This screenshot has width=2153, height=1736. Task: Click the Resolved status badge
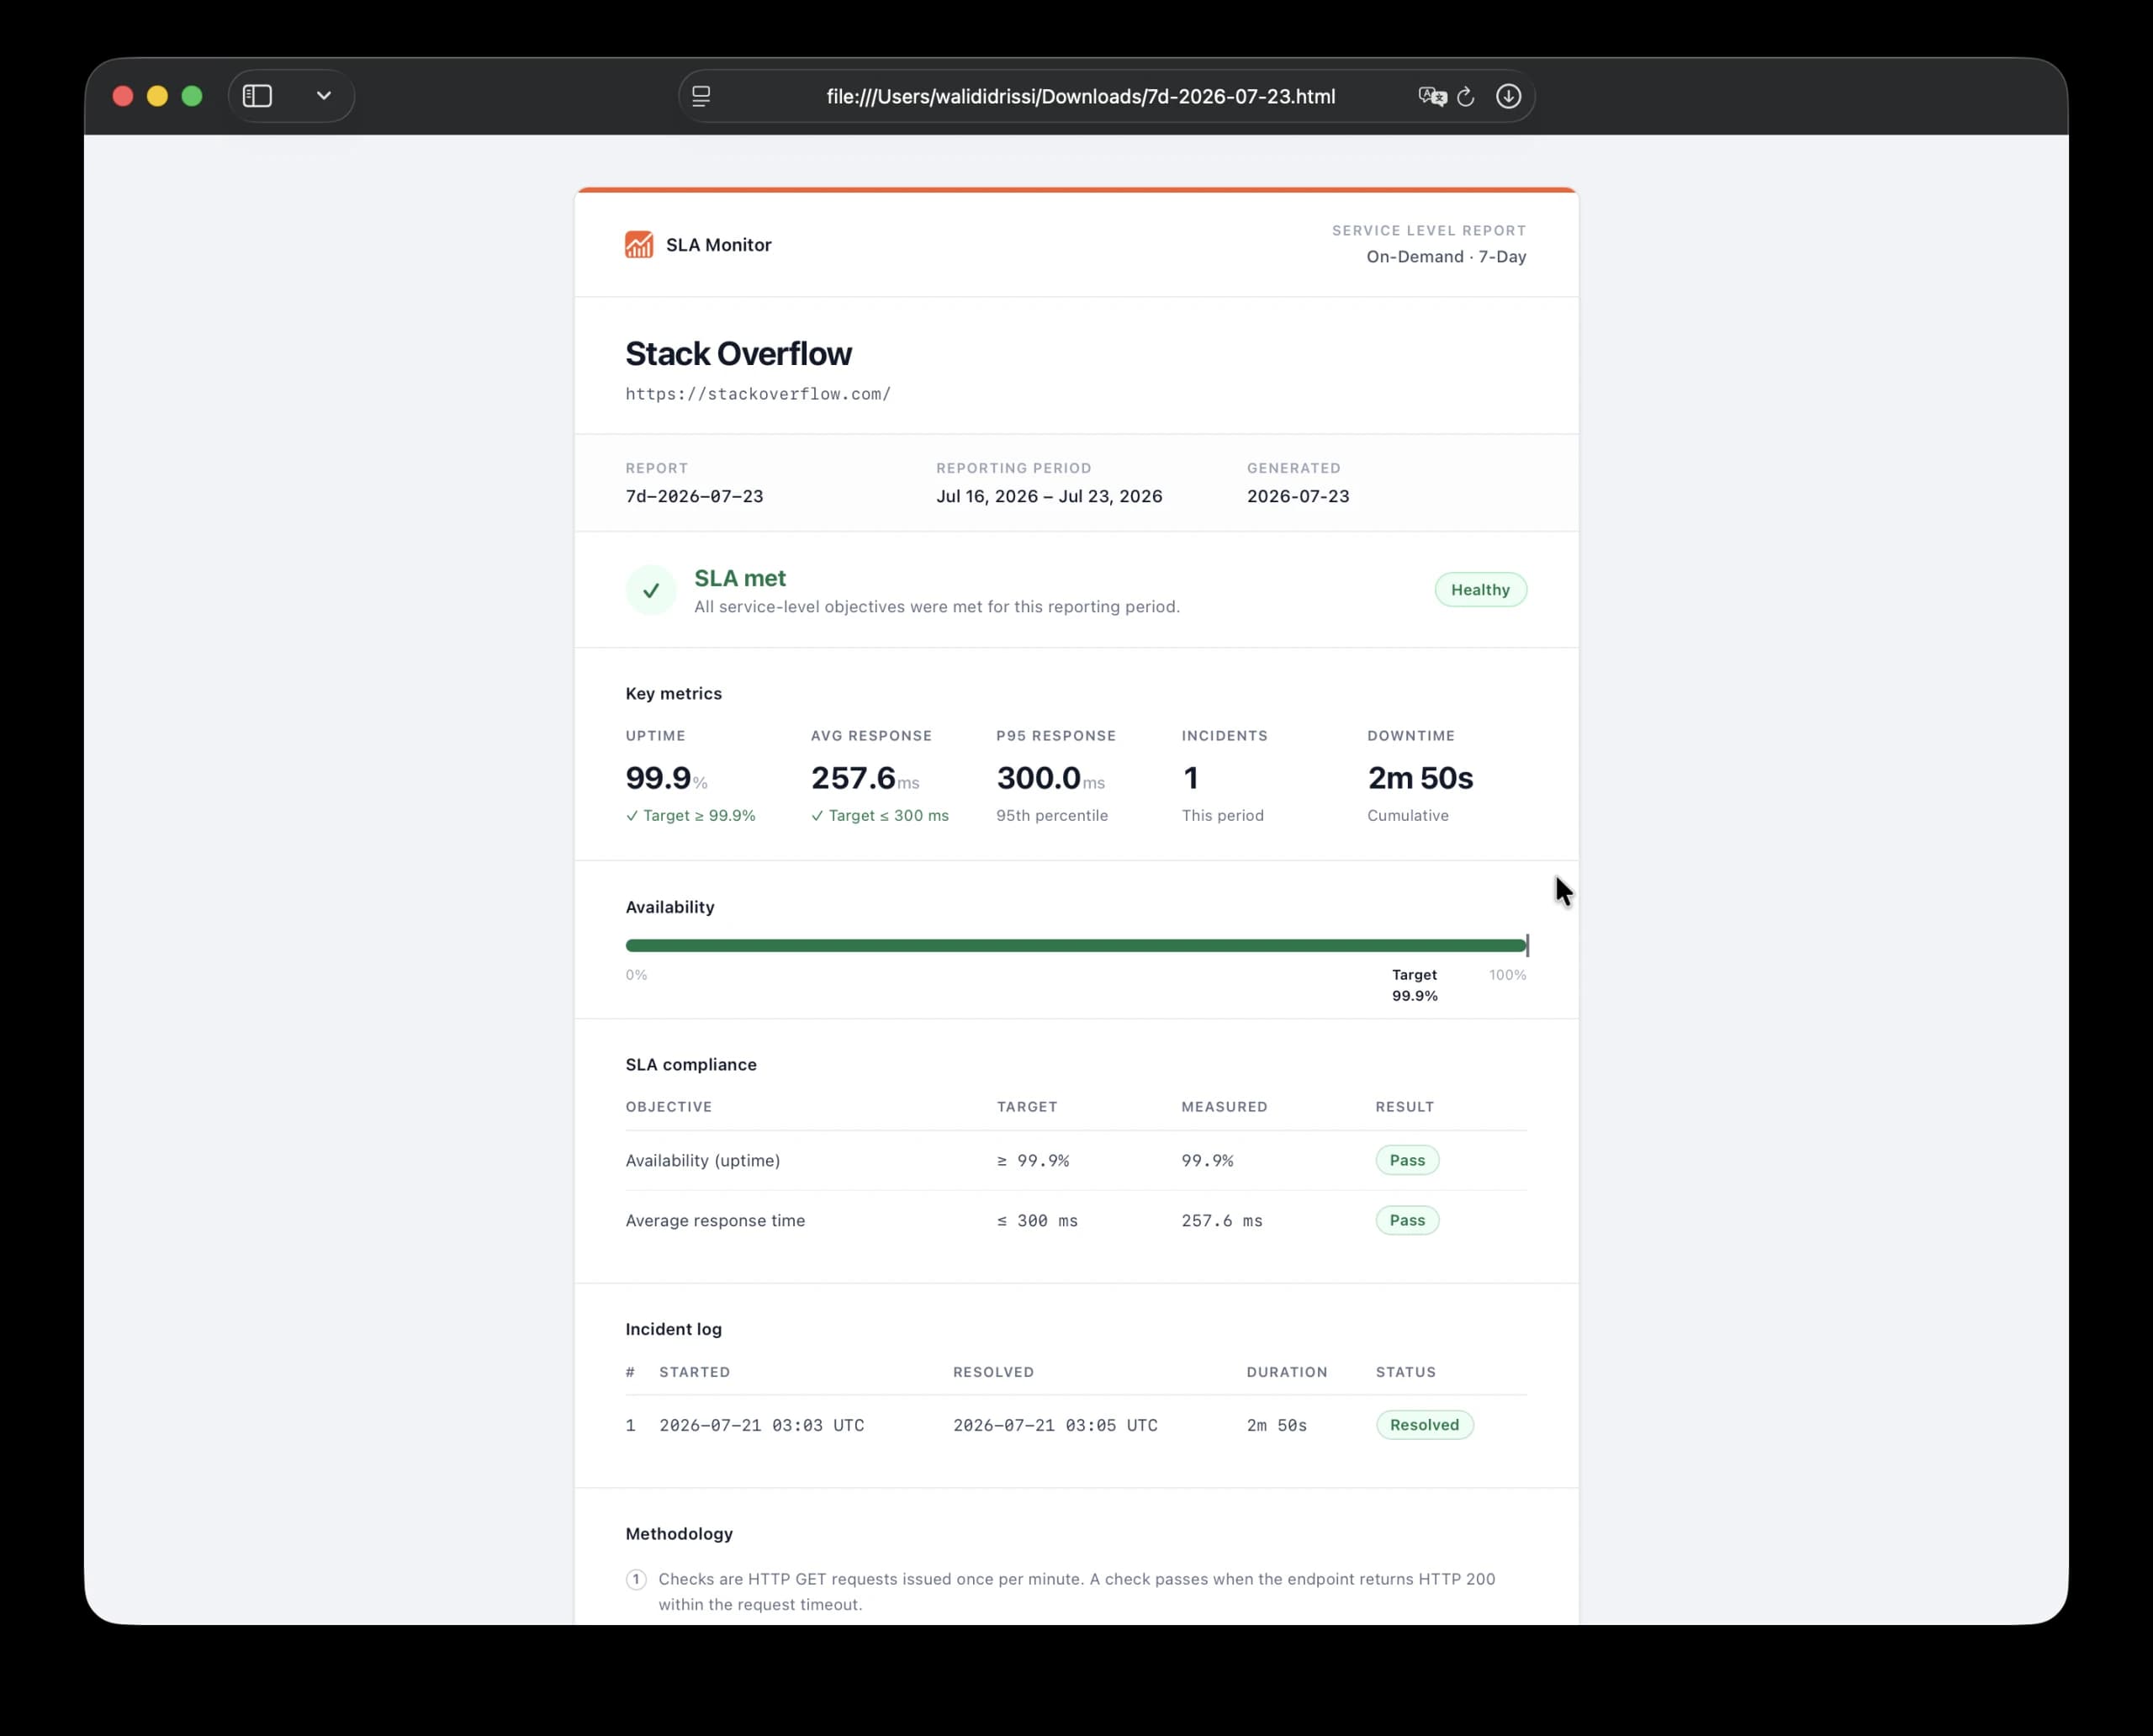[x=1424, y=1425]
